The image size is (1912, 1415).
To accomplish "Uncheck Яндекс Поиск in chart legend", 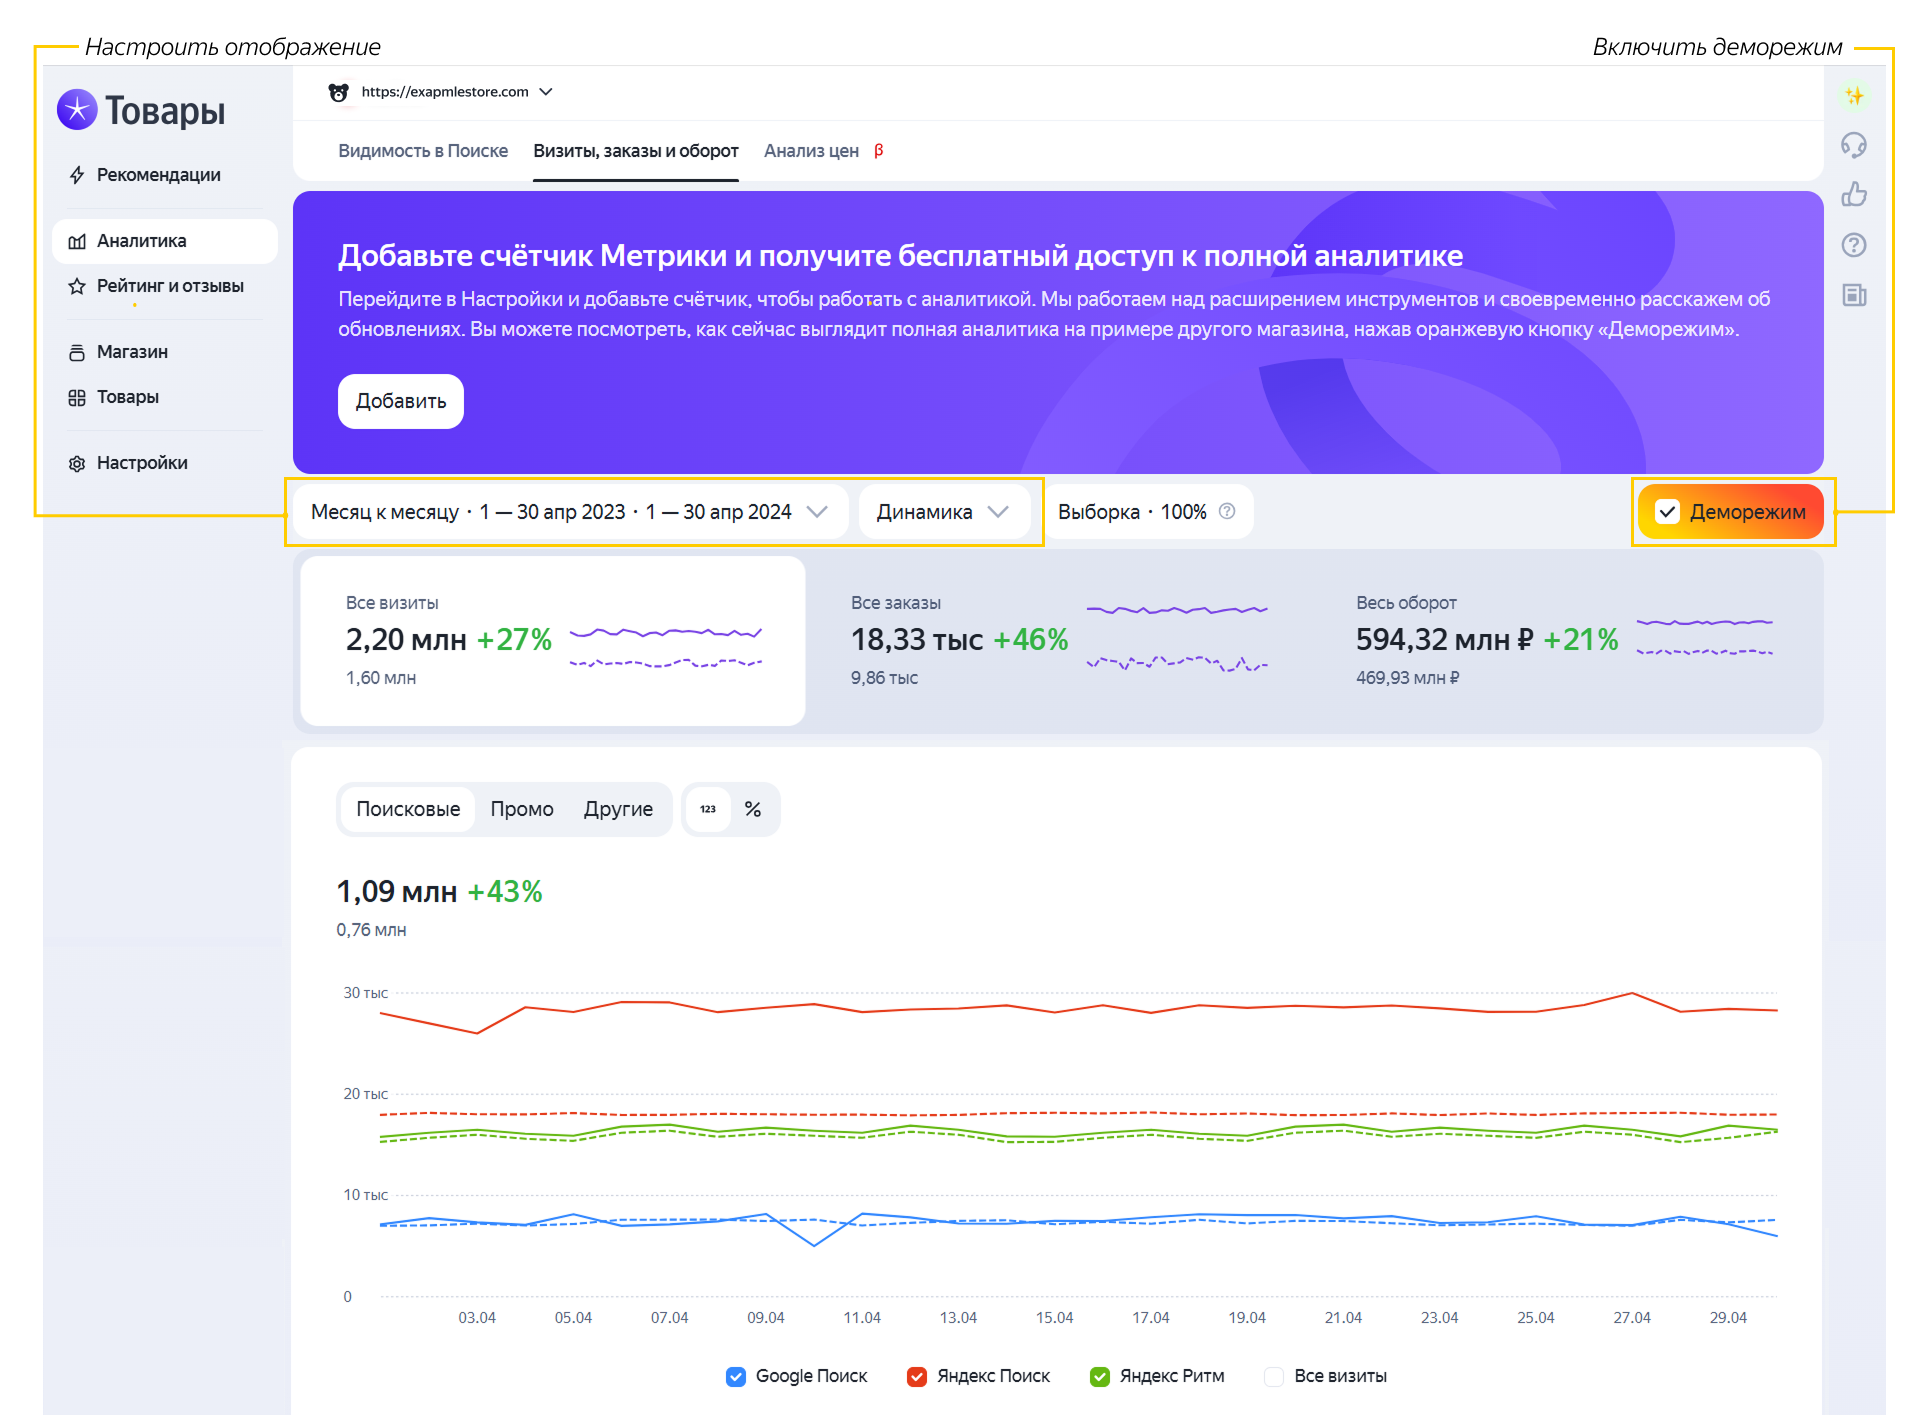I will pyautogui.click(x=917, y=1376).
